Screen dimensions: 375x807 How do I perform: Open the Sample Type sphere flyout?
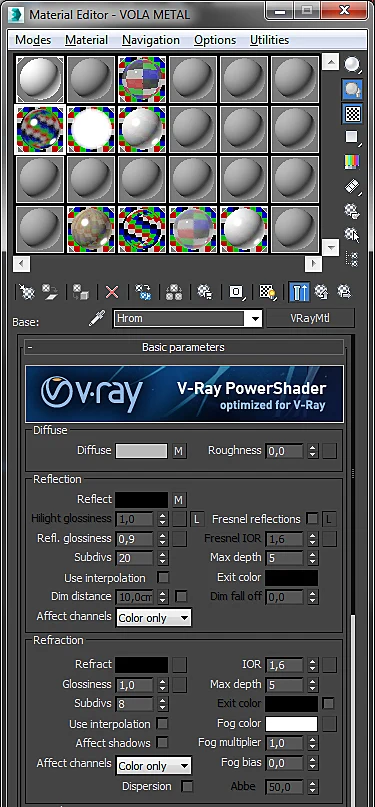(352, 65)
